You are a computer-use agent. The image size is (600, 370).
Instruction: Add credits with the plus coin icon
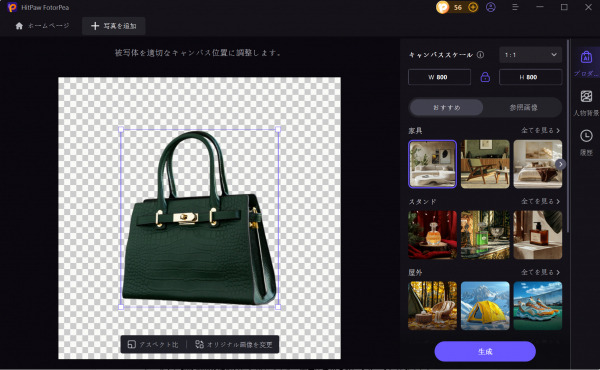tap(473, 7)
